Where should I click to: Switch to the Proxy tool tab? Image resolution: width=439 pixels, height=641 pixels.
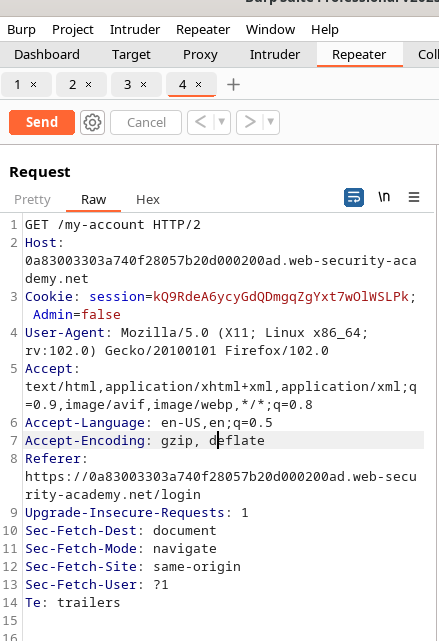click(x=200, y=54)
